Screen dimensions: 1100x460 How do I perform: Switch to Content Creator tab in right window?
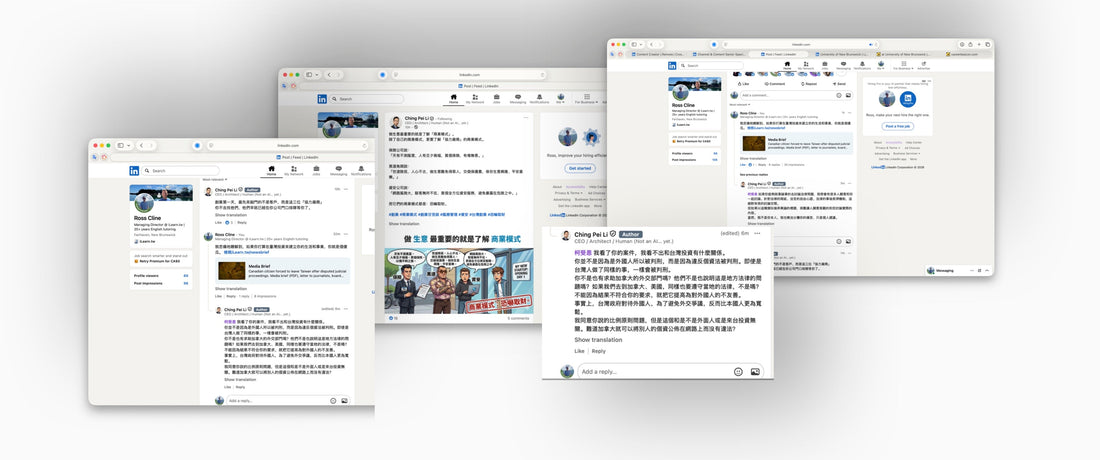point(658,54)
